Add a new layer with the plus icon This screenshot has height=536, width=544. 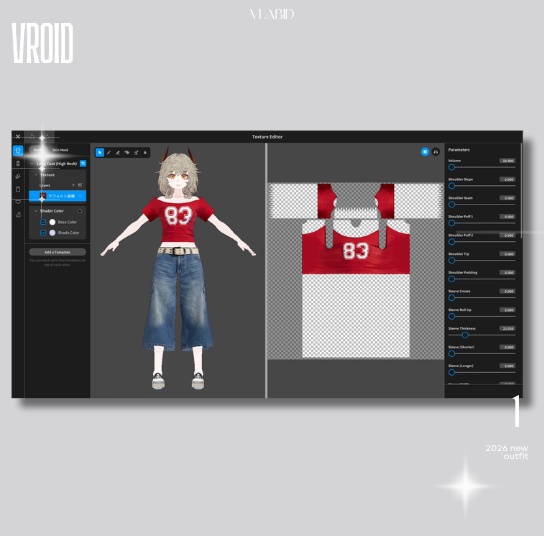(73, 185)
